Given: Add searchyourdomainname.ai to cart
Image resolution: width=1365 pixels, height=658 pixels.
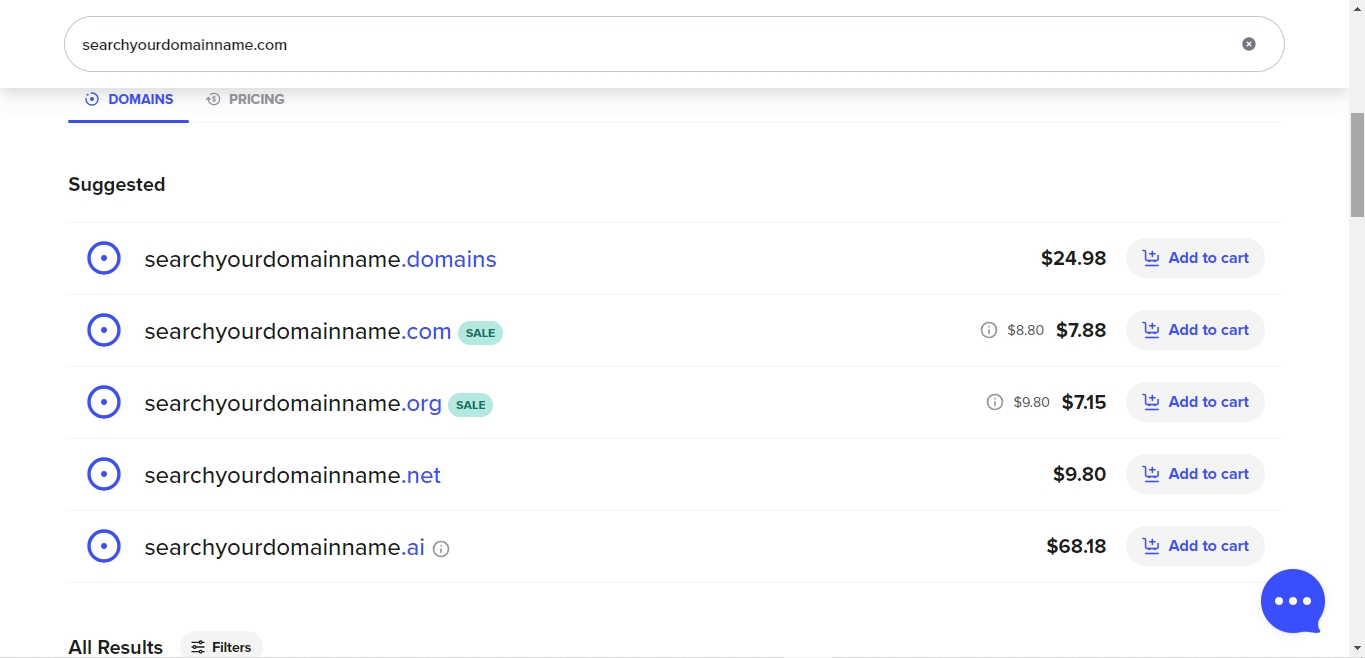Looking at the screenshot, I should point(1195,546).
